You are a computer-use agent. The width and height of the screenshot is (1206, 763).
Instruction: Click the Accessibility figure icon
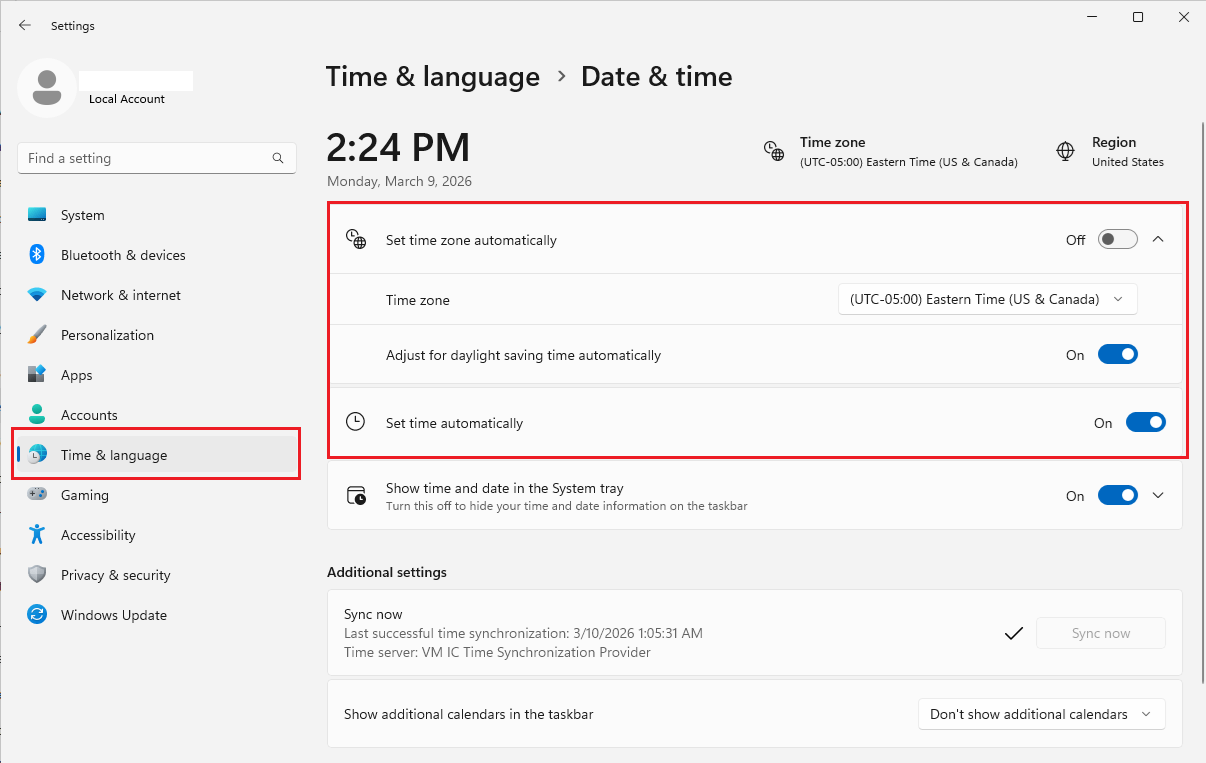coord(37,535)
